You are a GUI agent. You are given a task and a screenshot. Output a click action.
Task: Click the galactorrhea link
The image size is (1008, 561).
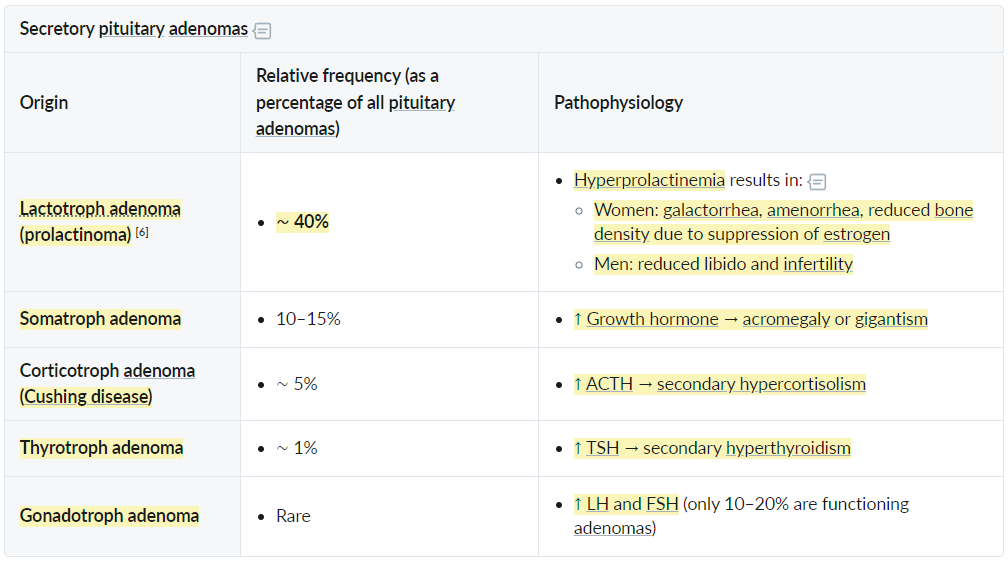712,210
